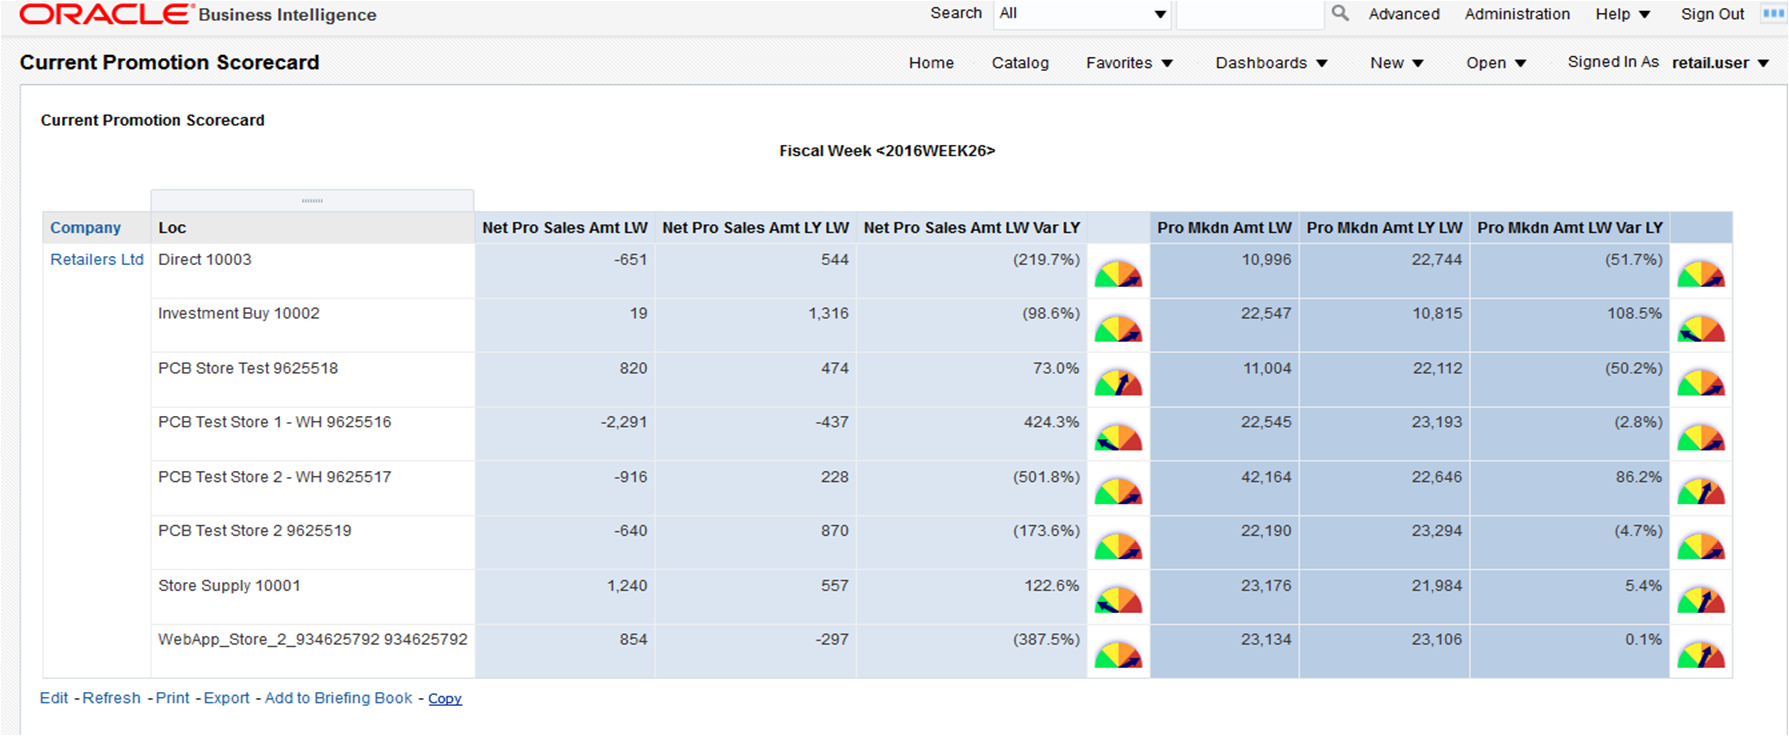1789x736 pixels.
Task: Click the search magnifier icon
Action: pos(1340,13)
